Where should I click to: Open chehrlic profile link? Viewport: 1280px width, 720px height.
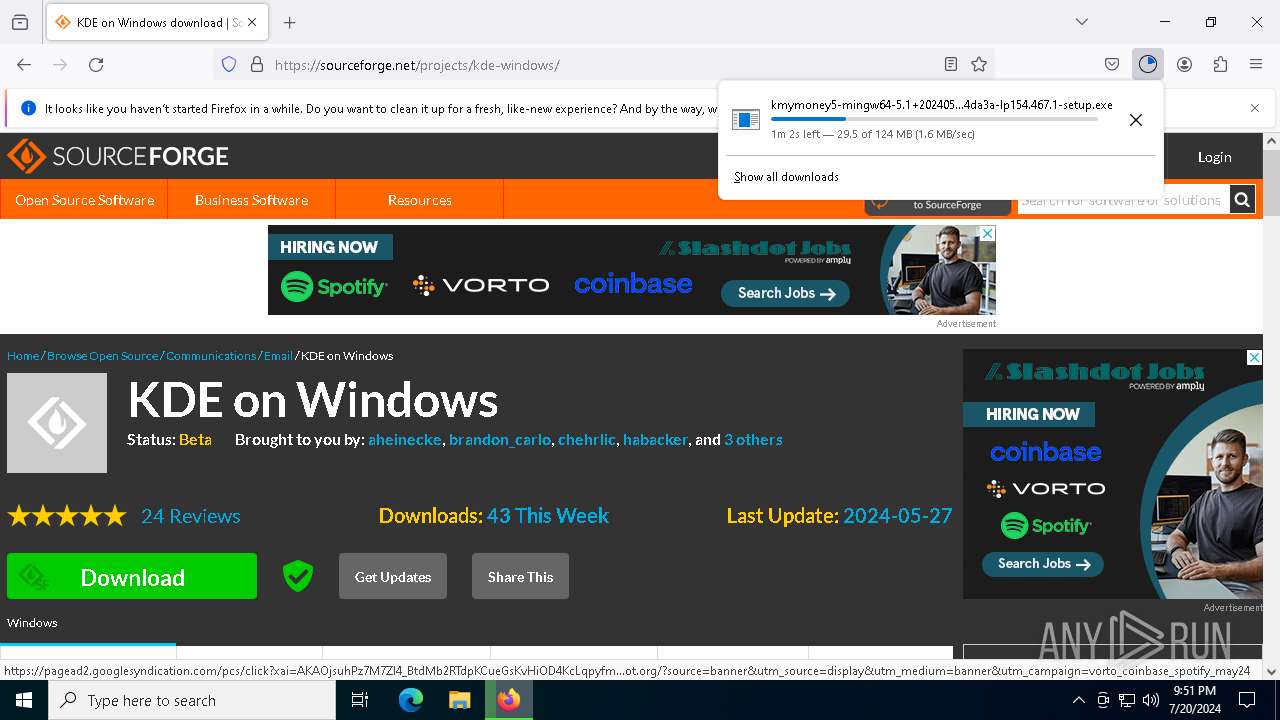587,440
